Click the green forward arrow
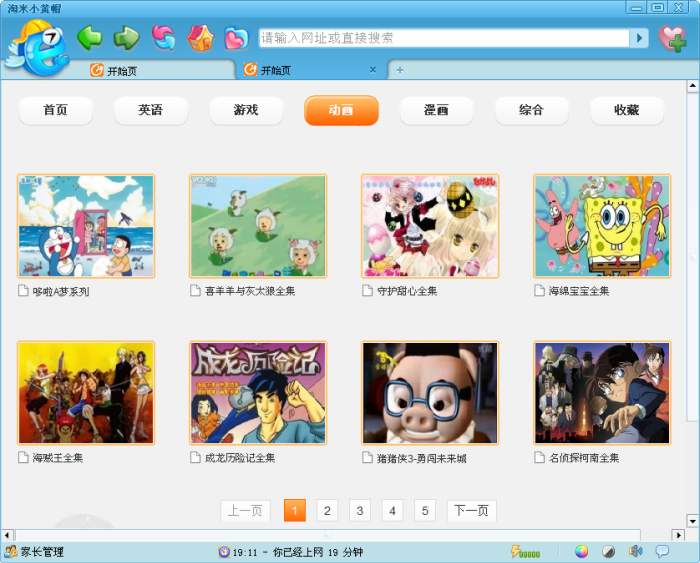This screenshot has height=563, width=700. tap(126, 38)
